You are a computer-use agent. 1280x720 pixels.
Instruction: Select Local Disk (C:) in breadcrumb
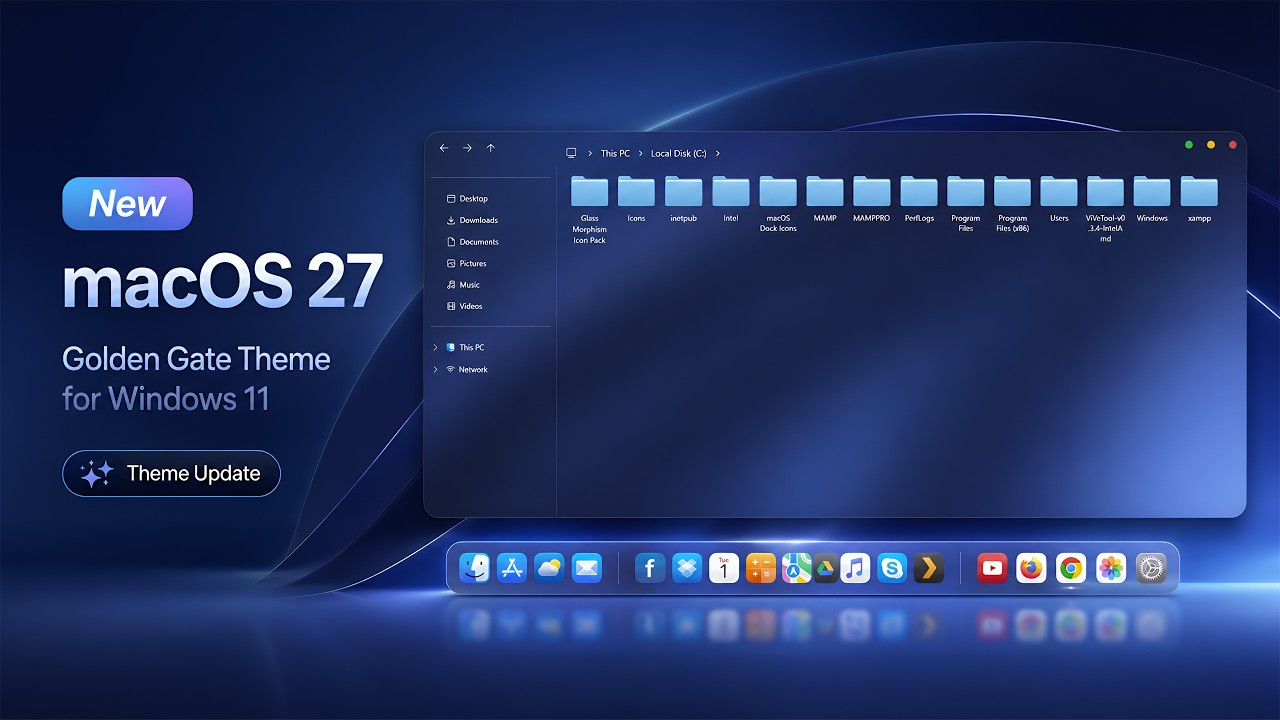point(678,153)
